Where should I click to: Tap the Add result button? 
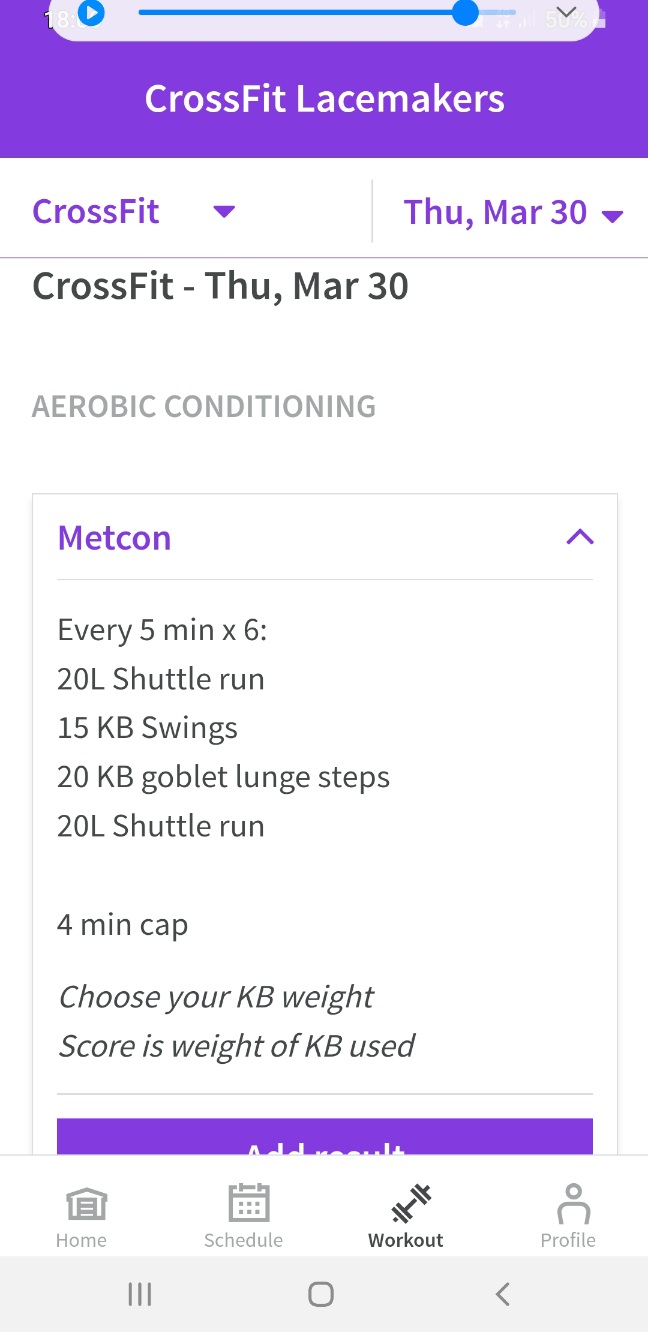pos(325,1137)
